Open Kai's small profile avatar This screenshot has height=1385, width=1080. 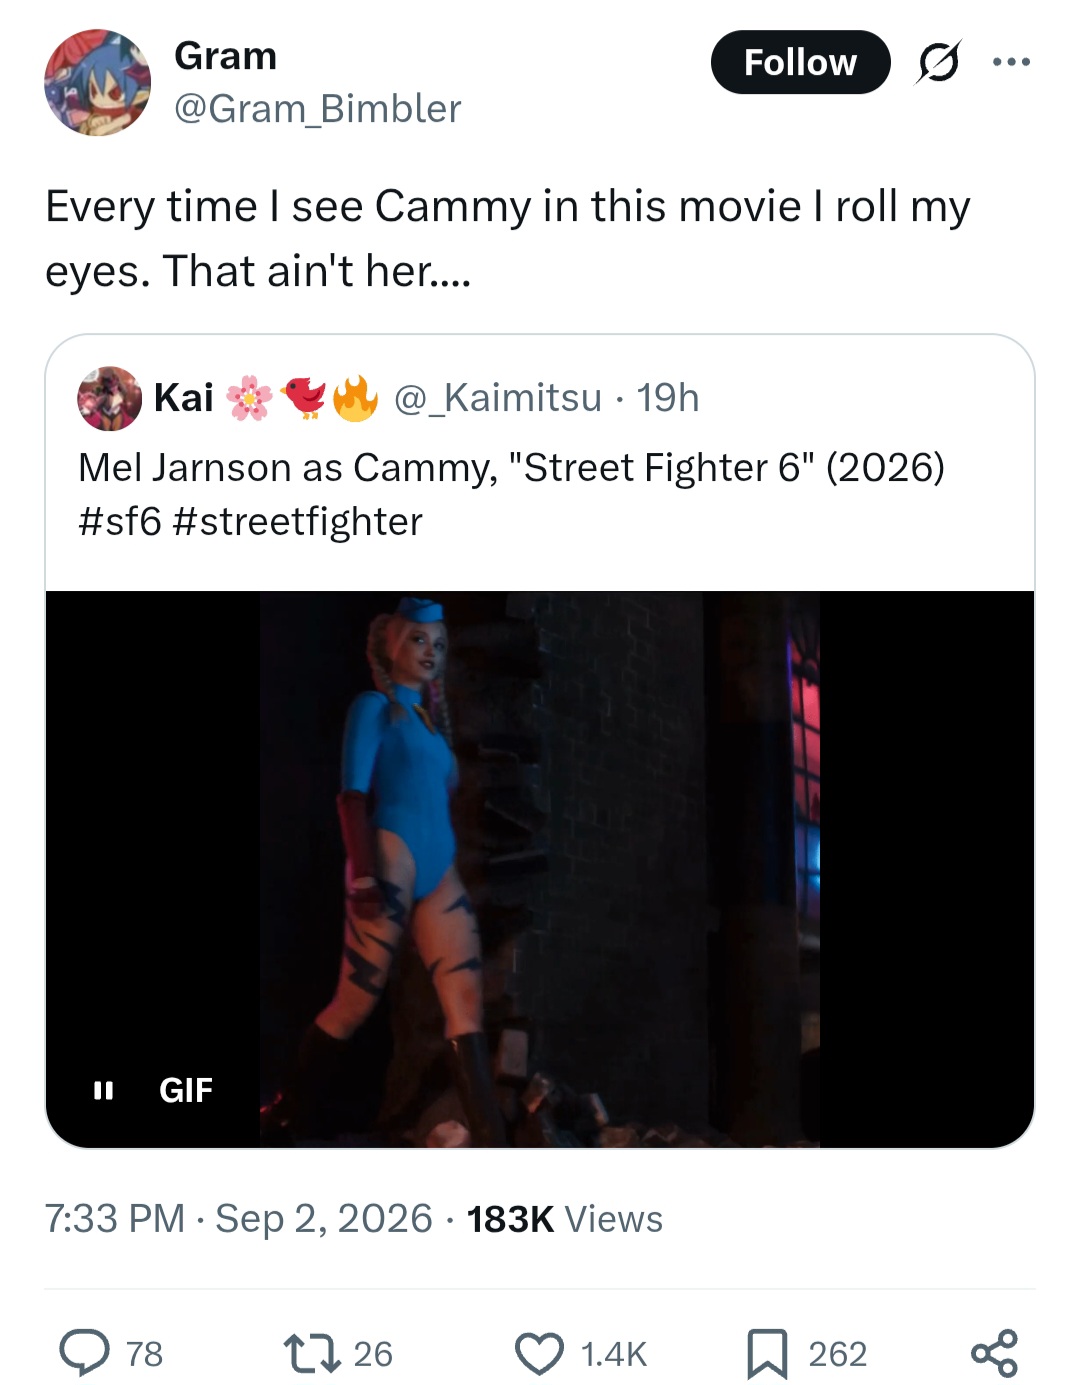[x=109, y=398]
